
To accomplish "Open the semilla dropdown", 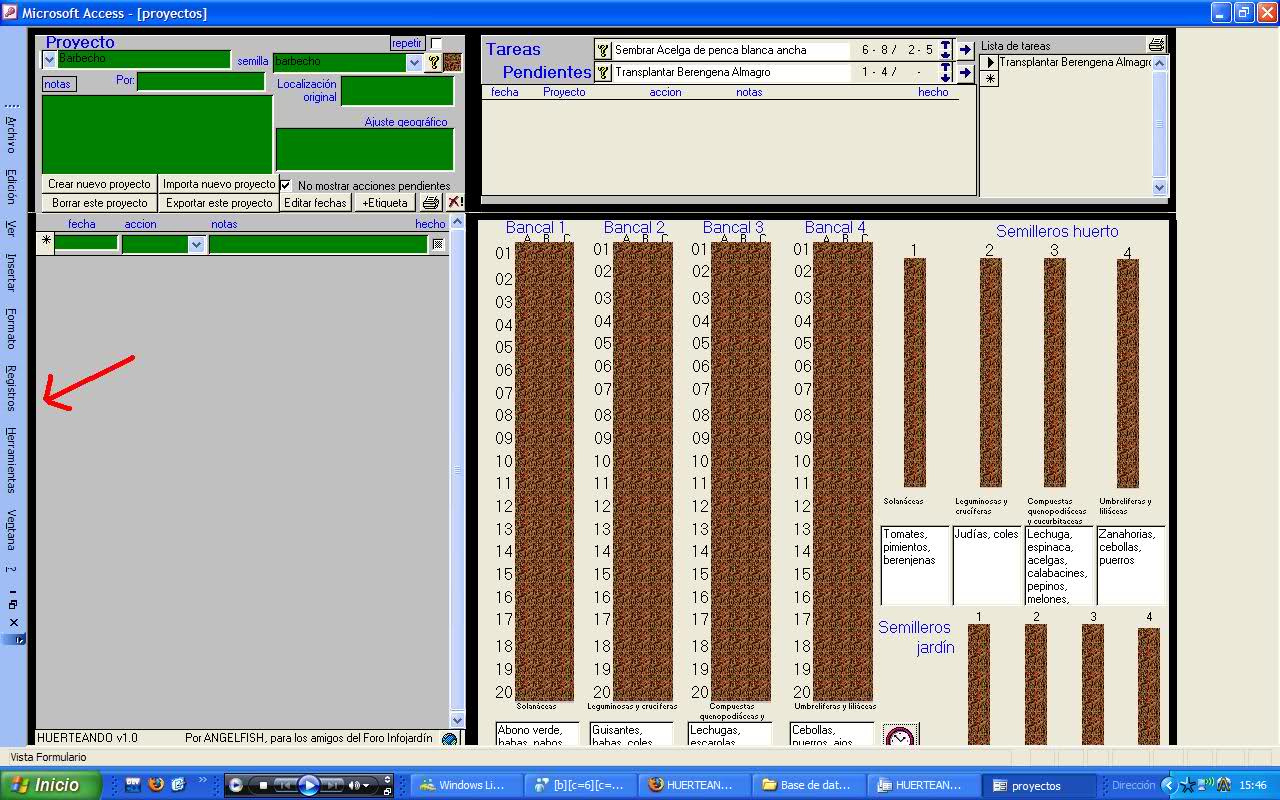I will point(414,62).
